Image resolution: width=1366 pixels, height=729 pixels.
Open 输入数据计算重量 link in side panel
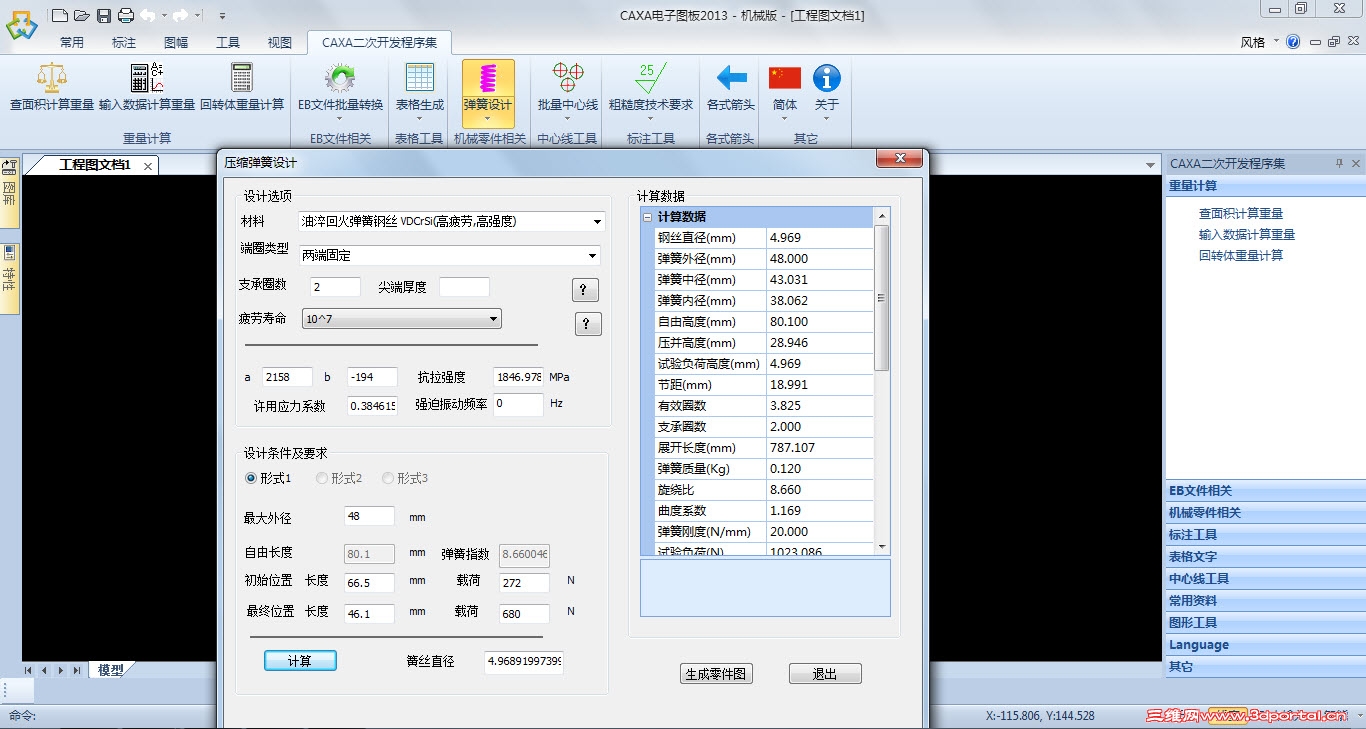click(x=1246, y=234)
